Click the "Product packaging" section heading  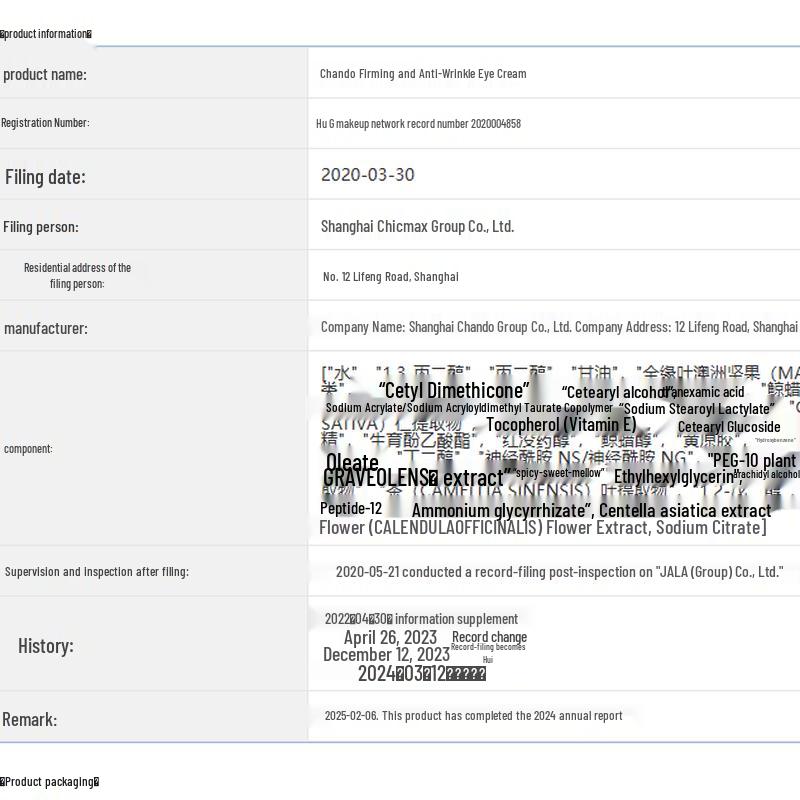pos(50,782)
